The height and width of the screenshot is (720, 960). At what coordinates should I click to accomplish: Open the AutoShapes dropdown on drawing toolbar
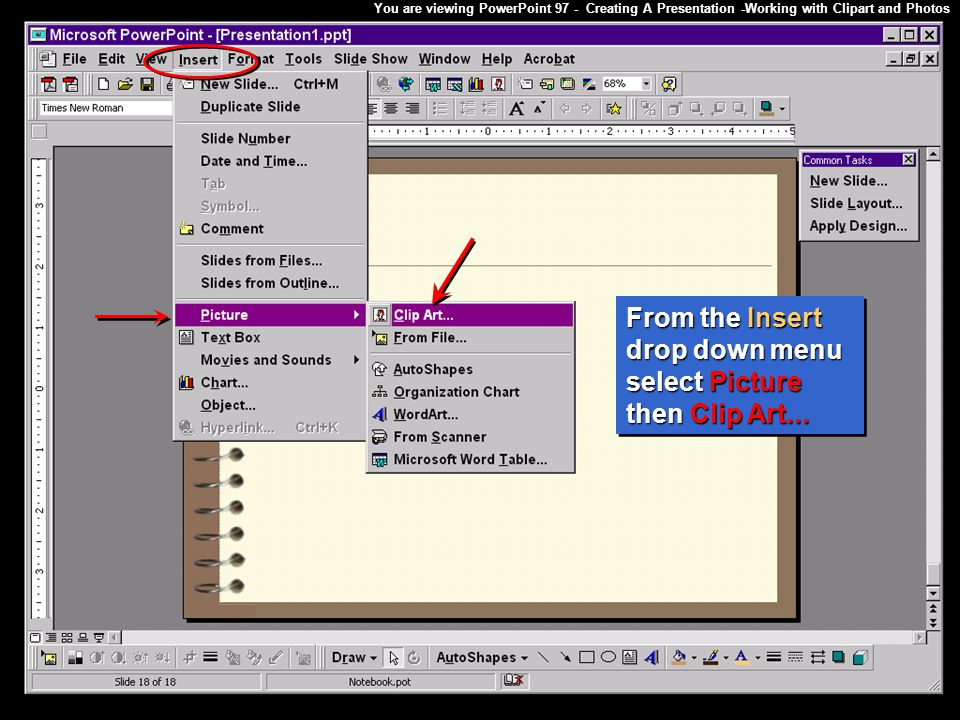click(482, 658)
